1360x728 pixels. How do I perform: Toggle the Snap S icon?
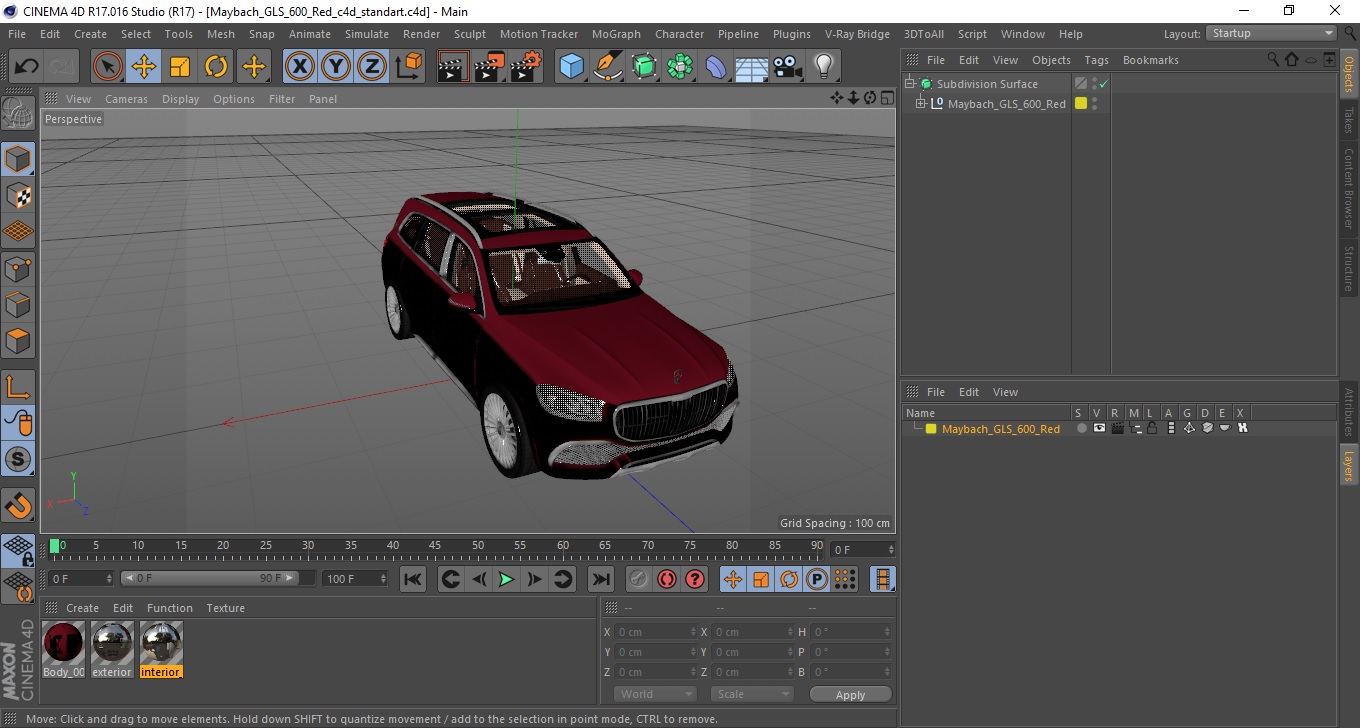coord(18,460)
